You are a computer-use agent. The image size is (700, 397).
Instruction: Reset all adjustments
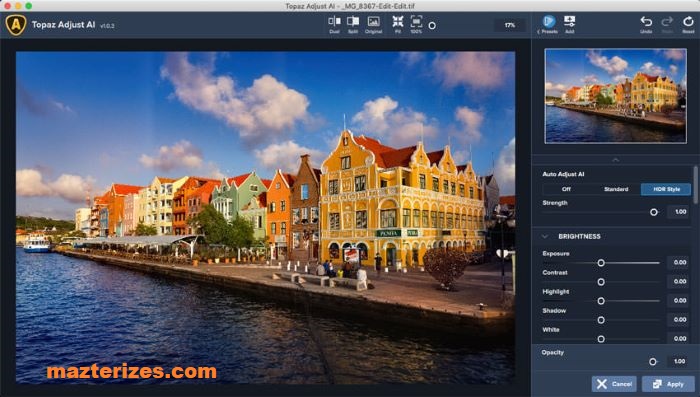pyautogui.click(x=688, y=25)
